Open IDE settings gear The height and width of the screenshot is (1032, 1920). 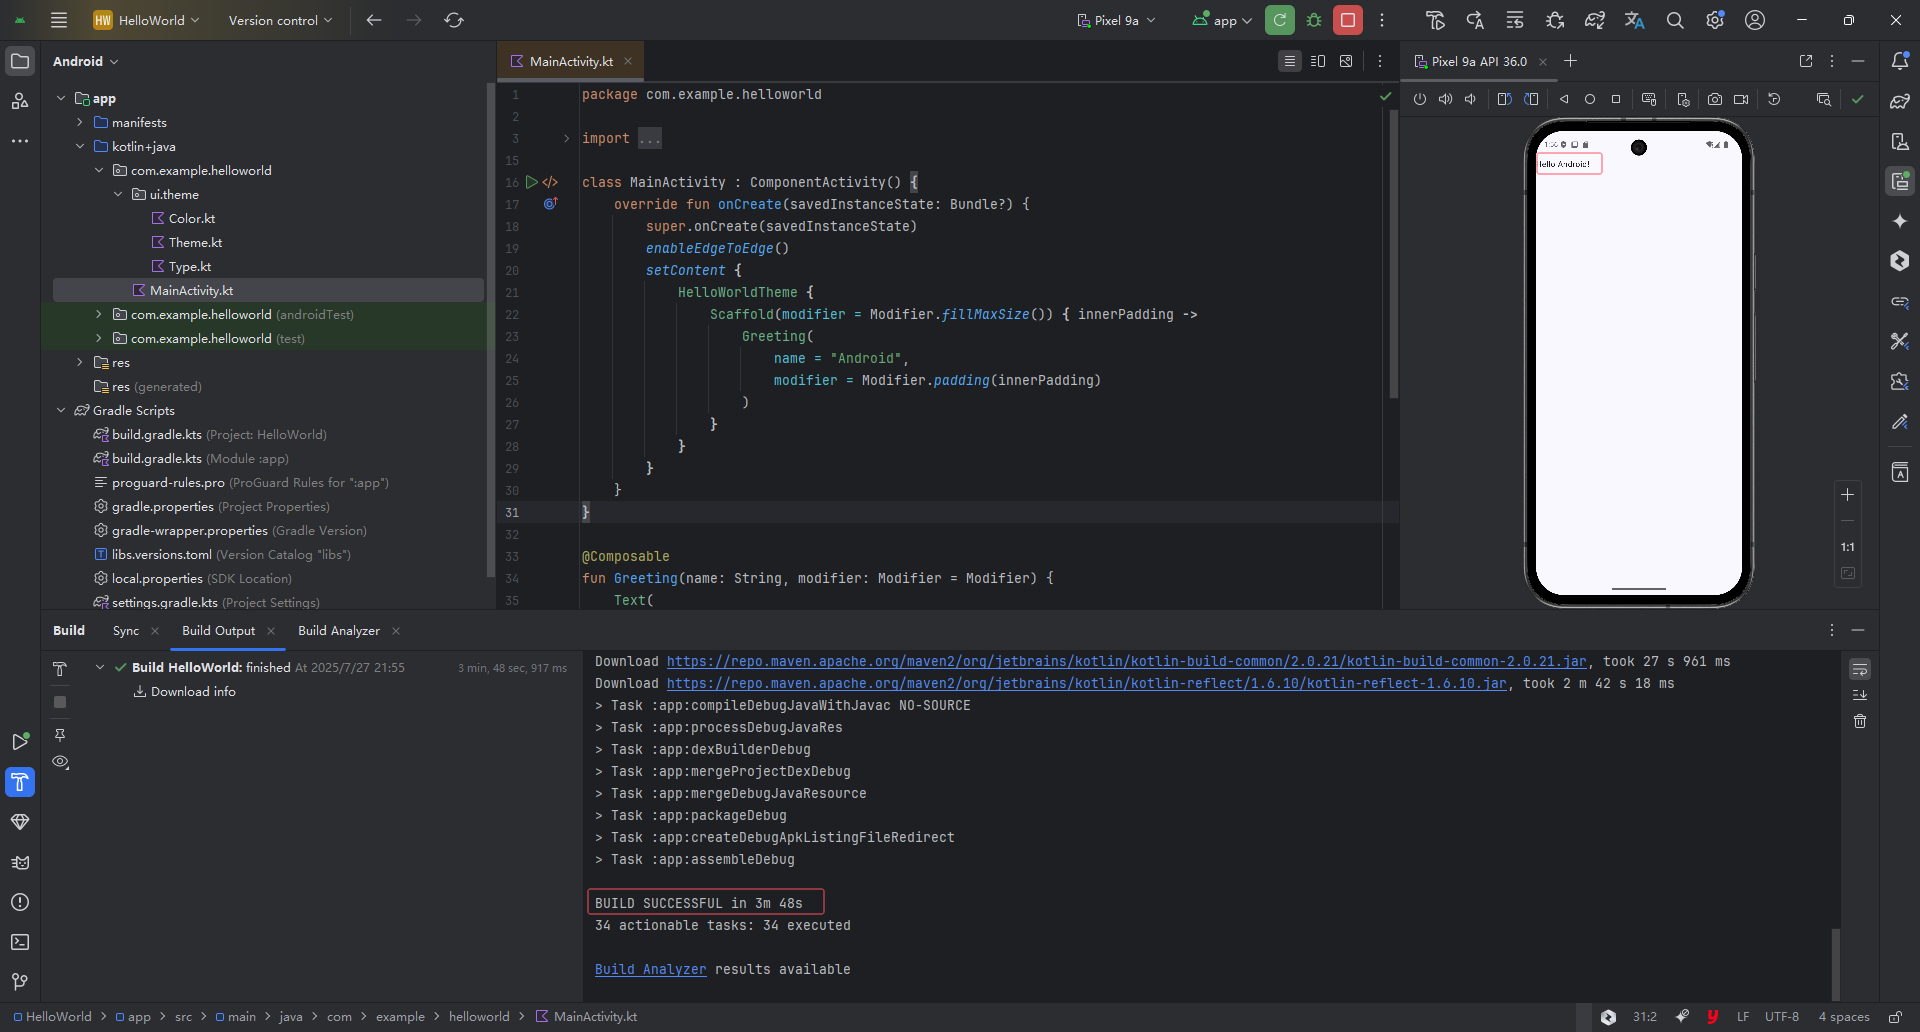click(x=1715, y=20)
